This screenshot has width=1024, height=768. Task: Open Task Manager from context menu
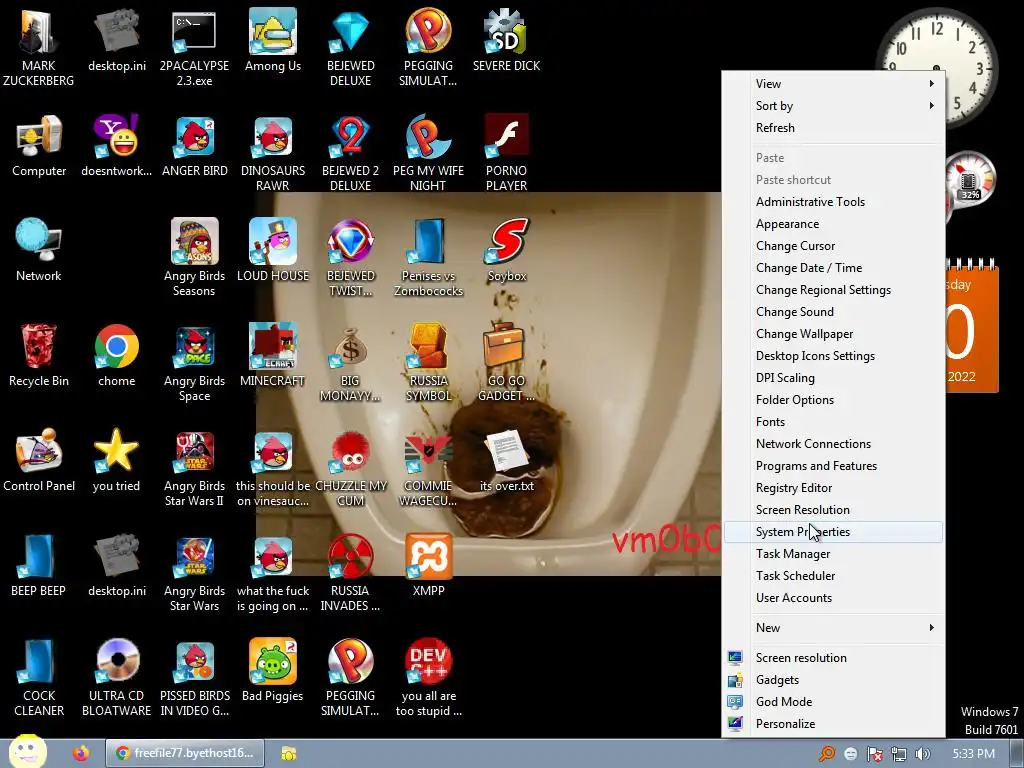(833, 554)
